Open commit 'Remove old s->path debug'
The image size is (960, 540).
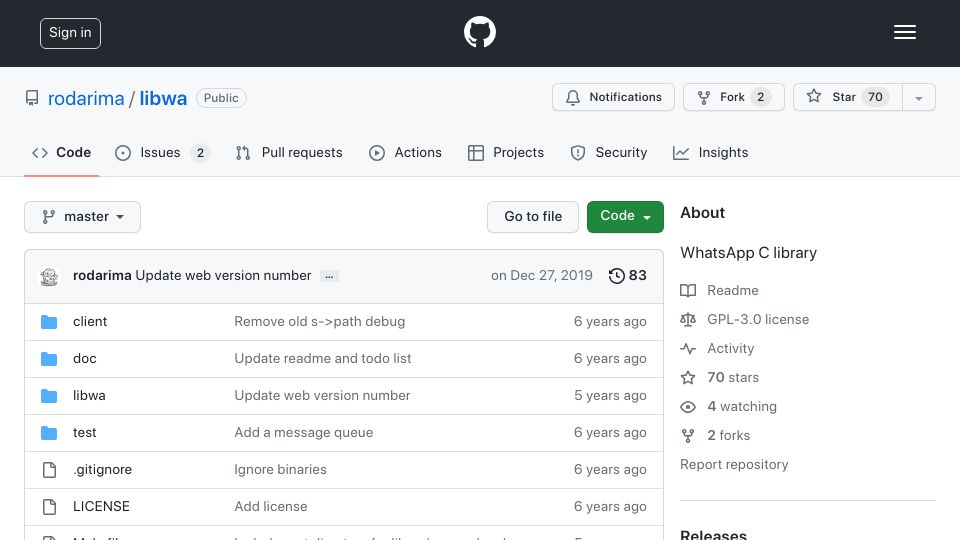click(320, 322)
